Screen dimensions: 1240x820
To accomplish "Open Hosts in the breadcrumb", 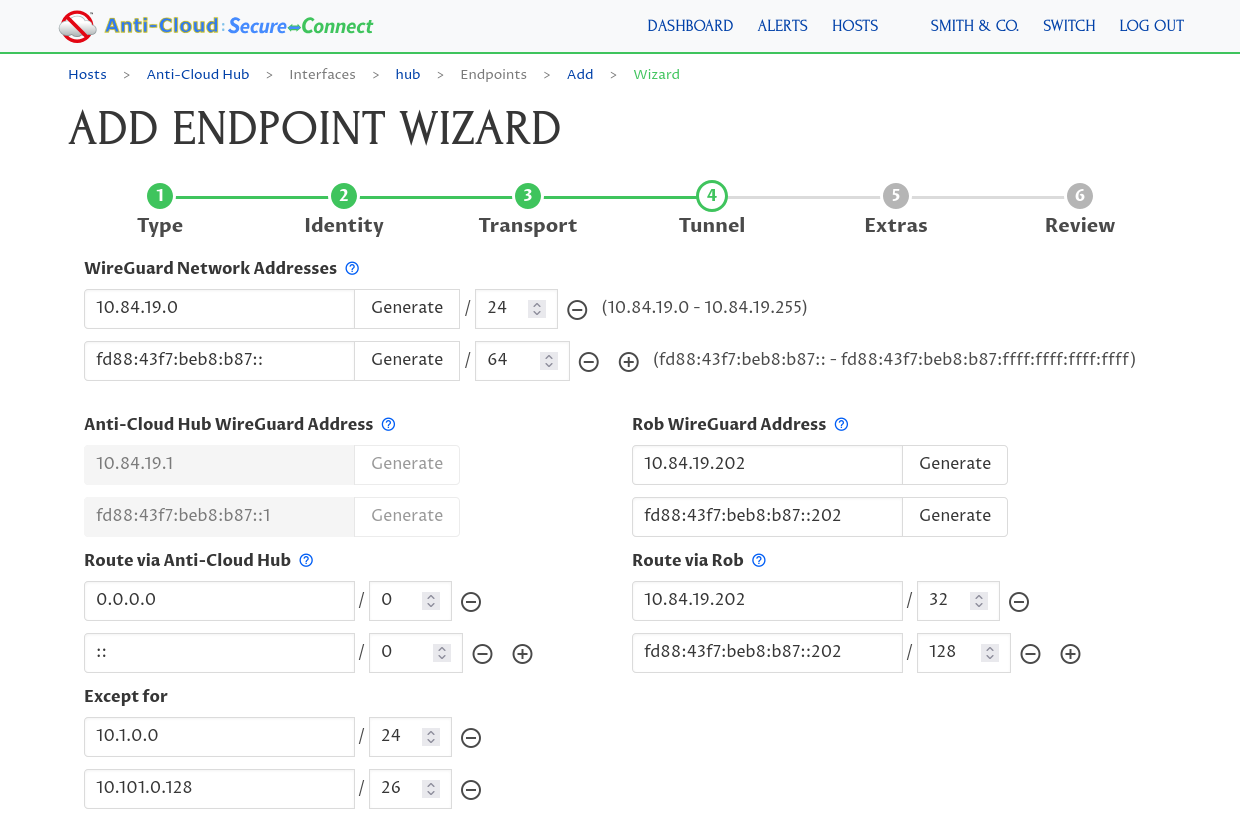I will 87,74.
